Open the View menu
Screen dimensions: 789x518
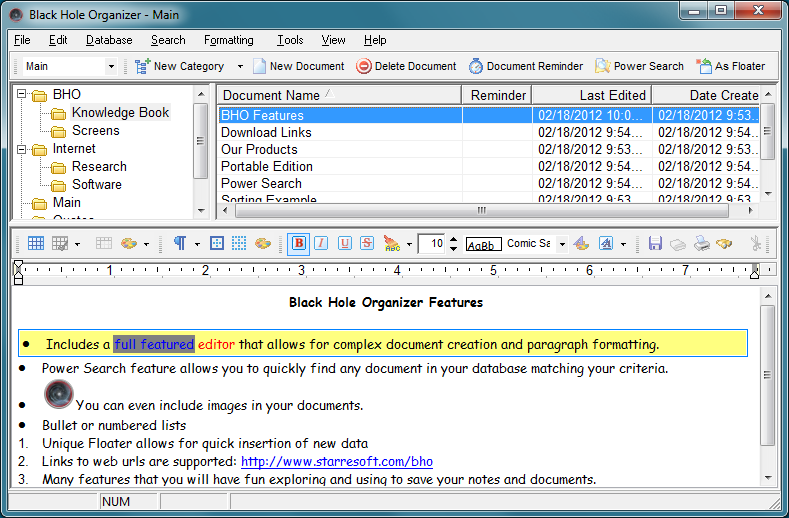tap(333, 40)
